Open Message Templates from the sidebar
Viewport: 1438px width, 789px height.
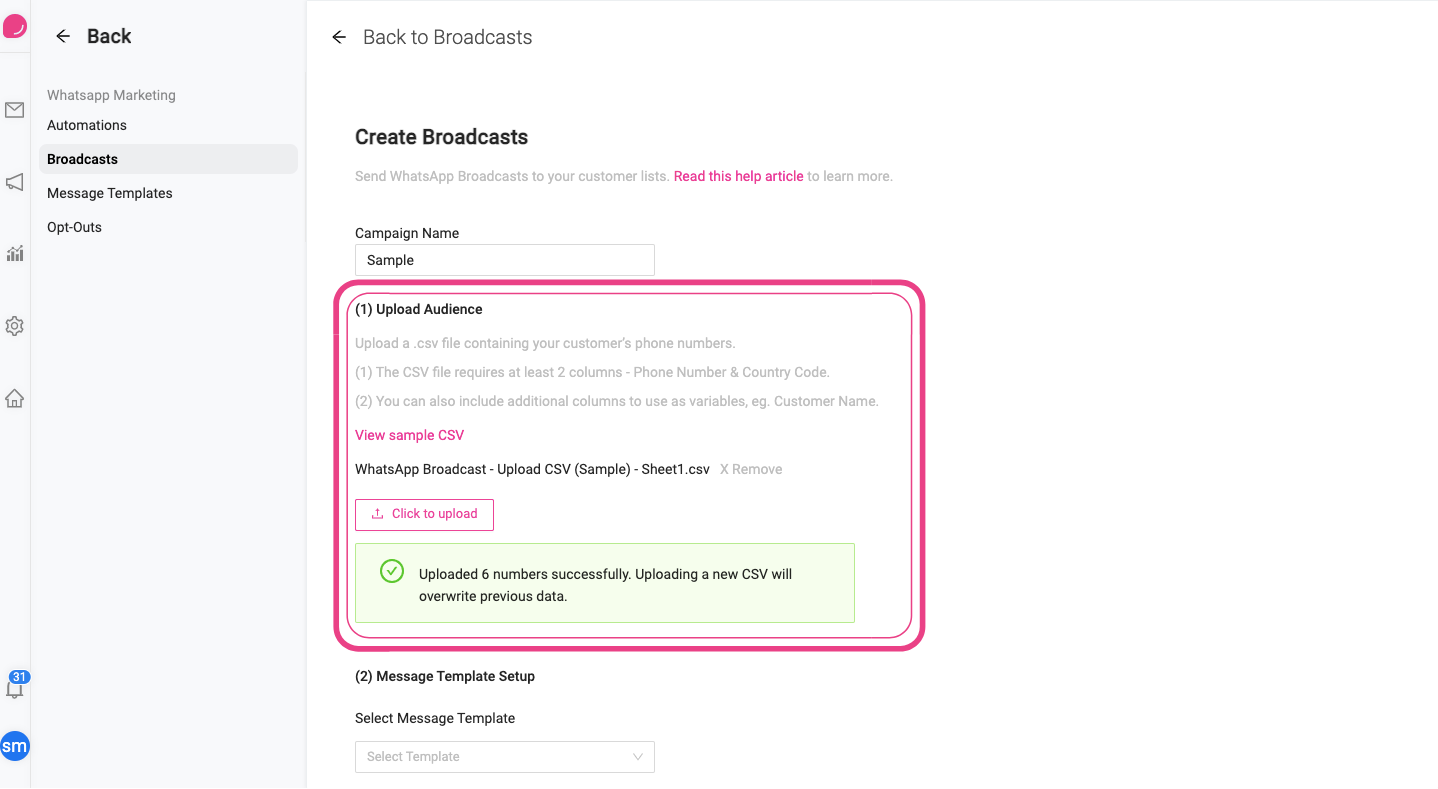(x=109, y=192)
